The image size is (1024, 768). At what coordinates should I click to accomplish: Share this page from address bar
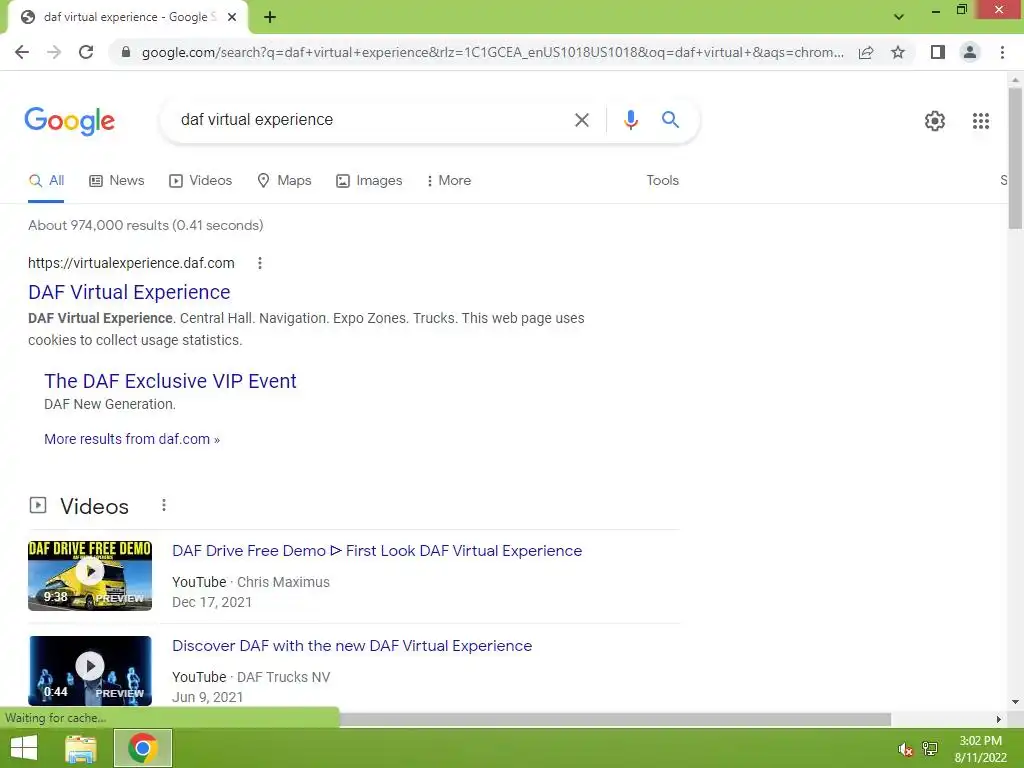pyautogui.click(x=866, y=52)
